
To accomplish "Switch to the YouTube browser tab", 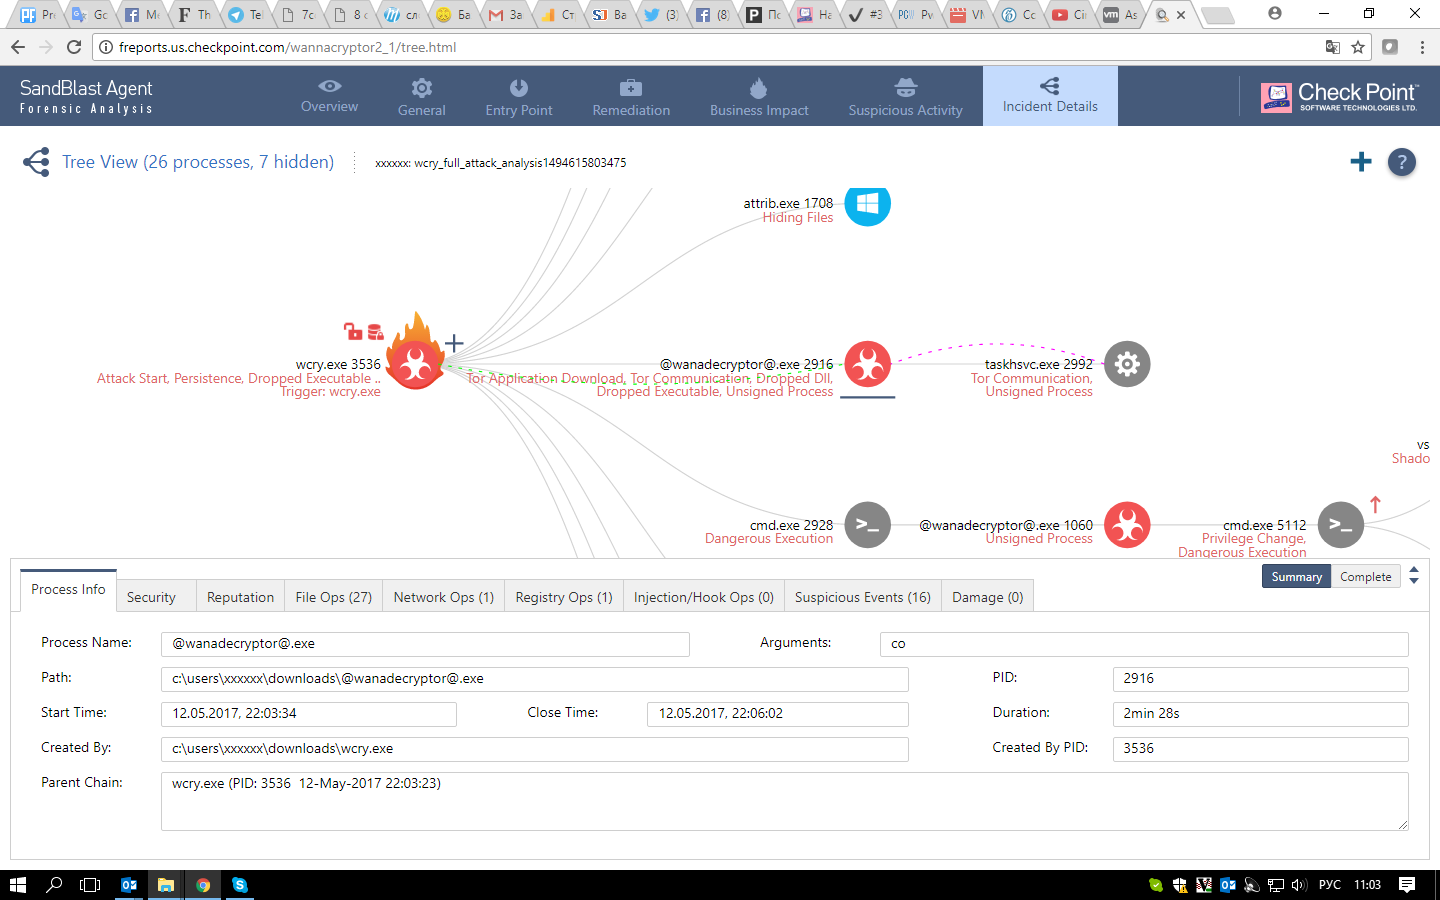I will click(1068, 15).
